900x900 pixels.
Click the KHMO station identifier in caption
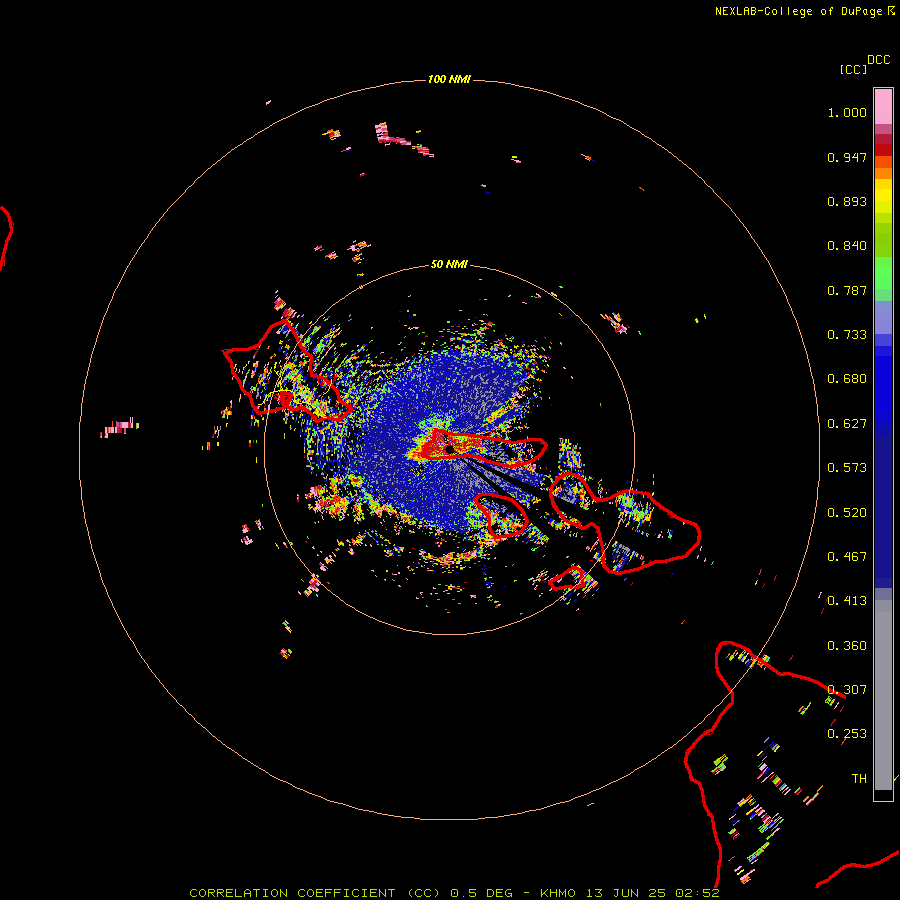point(557,893)
